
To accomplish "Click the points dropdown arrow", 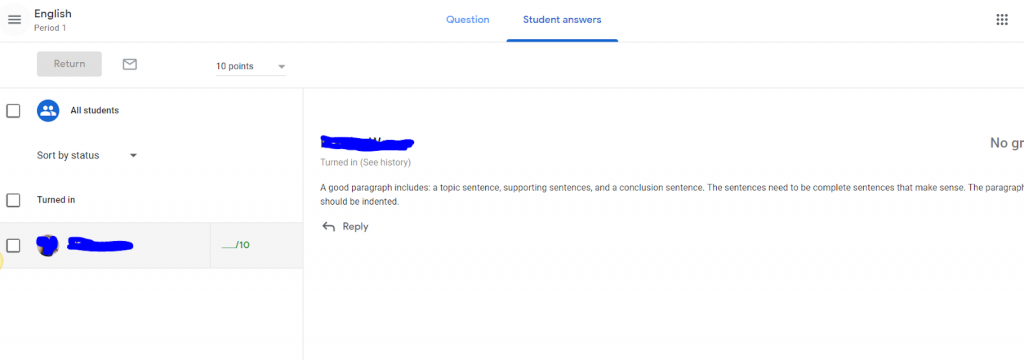I will [x=281, y=67].
